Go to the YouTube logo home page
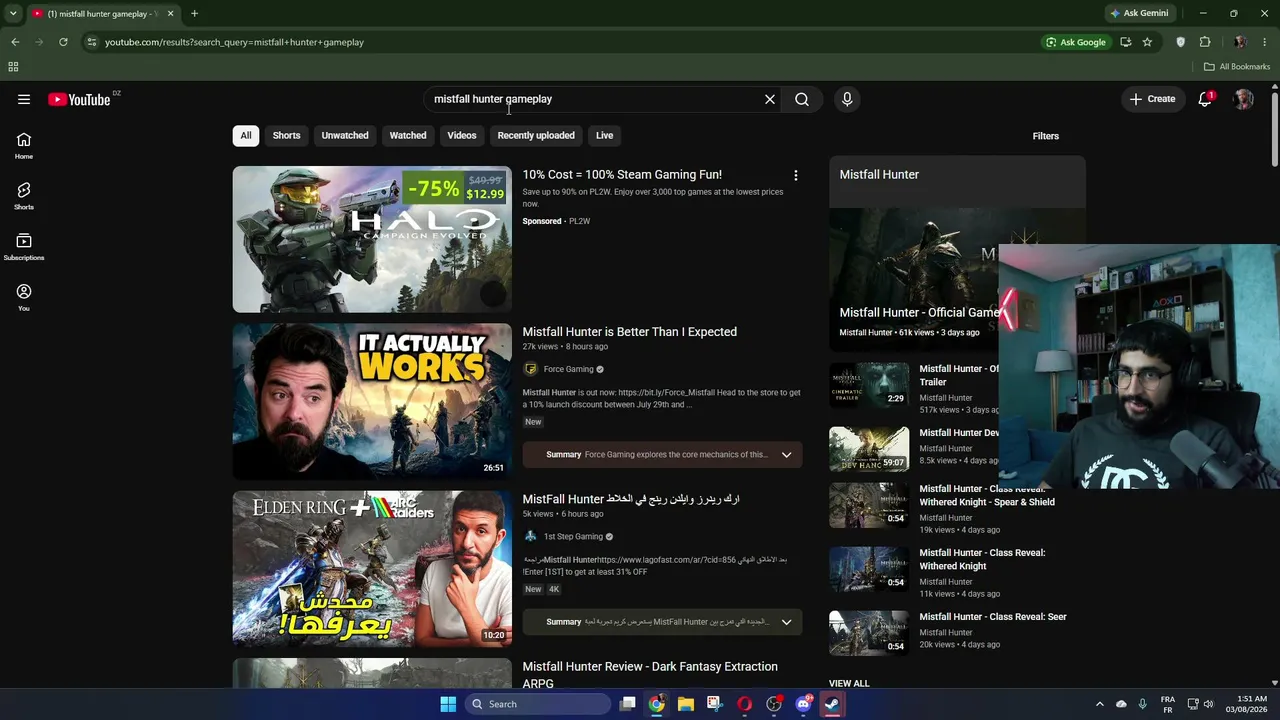 pyautogui.click(x=79, y=99)
